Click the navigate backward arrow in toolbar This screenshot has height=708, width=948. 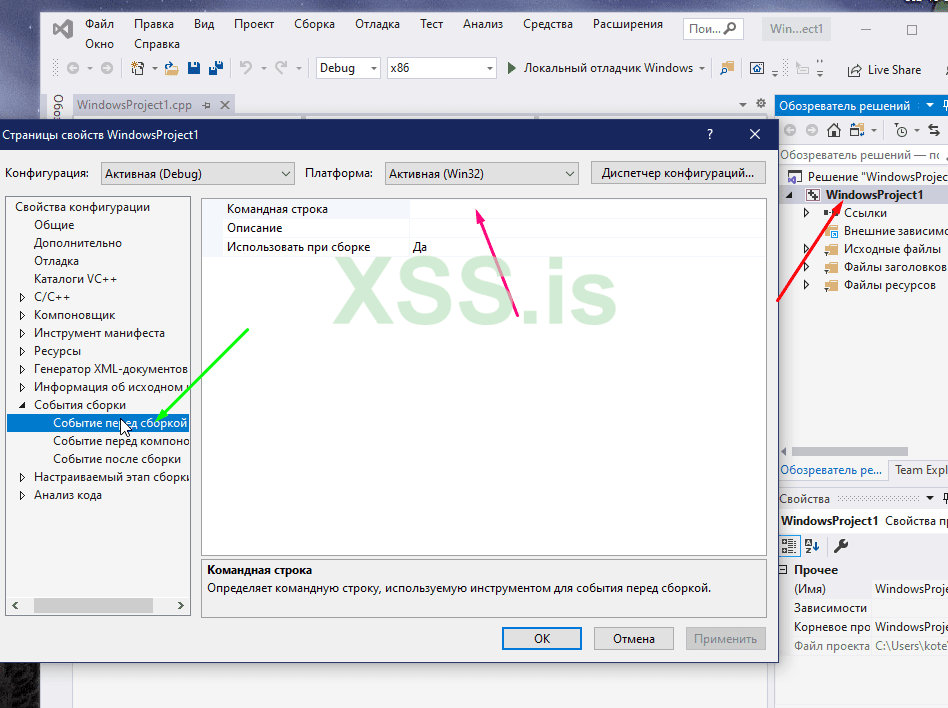tap(73, 68)
